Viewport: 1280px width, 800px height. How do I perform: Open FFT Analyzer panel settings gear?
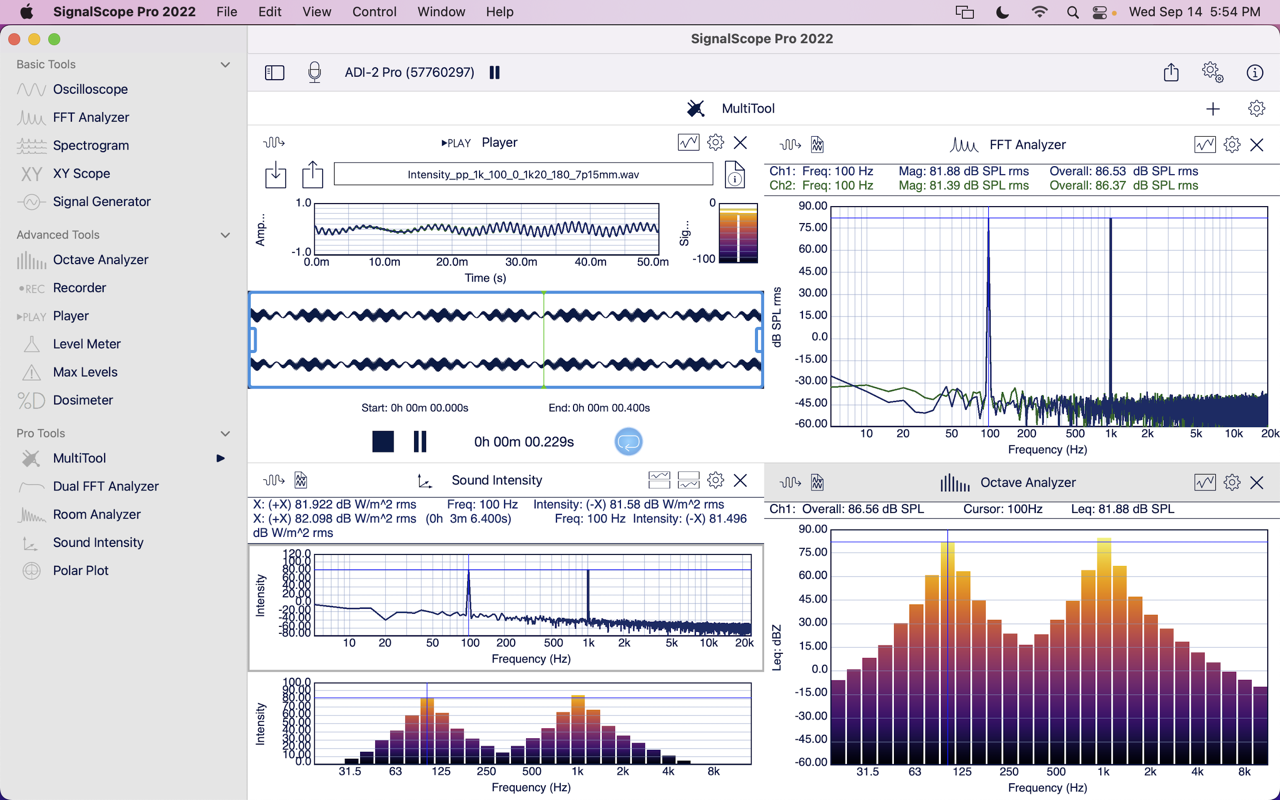tap(1232, 145)
